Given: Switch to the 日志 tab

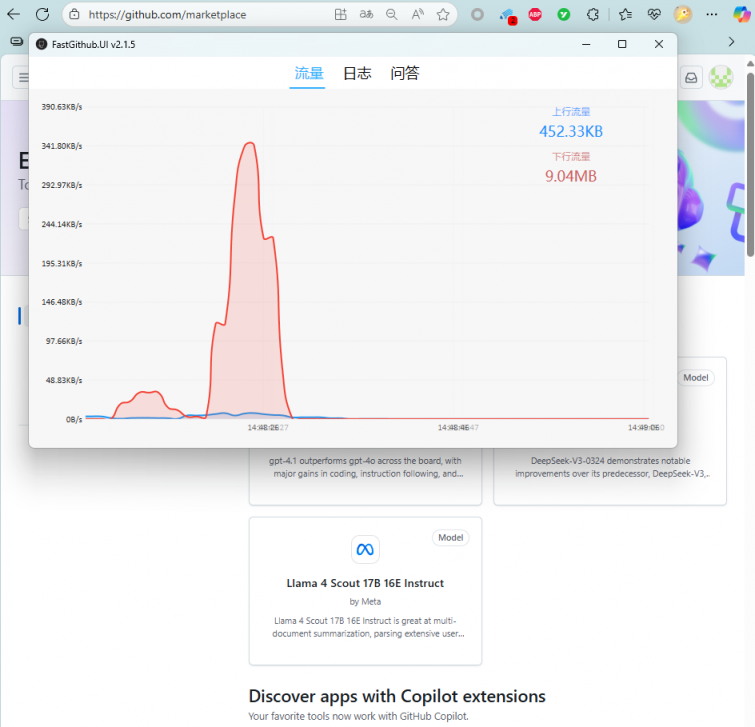Looking at the screenshot, I should pos(357,73).
